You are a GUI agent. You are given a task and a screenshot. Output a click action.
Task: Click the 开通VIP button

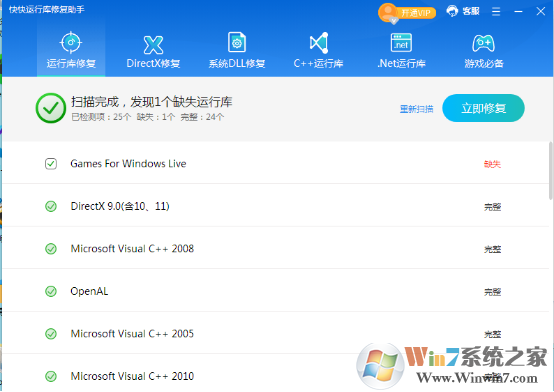tap(416, 13)
